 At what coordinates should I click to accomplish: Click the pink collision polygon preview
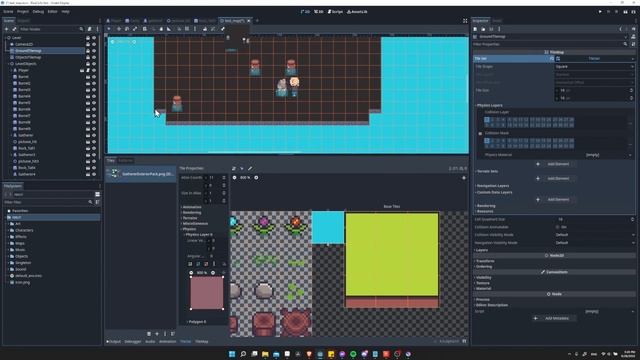coord(207,293)
